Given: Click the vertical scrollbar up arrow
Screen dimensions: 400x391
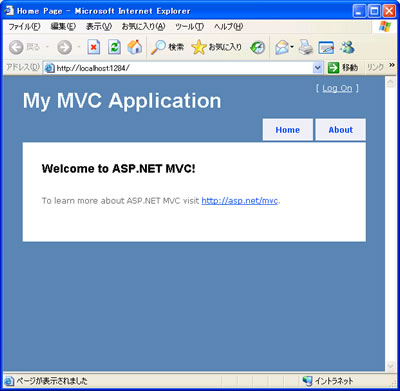Looking at the screenshot, I should (x=390, y=82).
